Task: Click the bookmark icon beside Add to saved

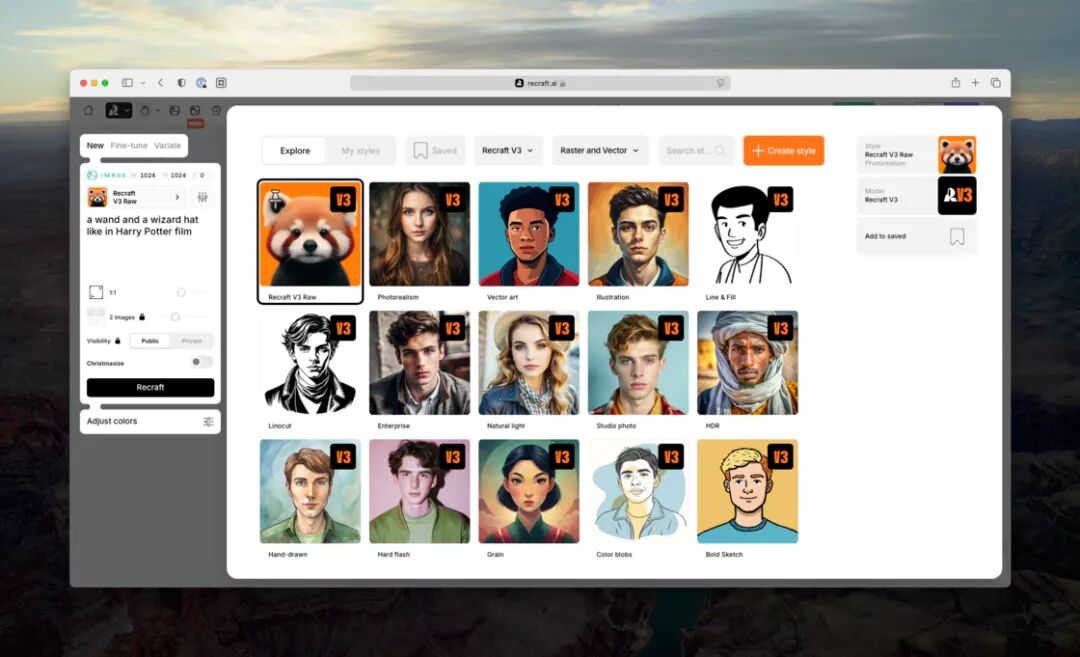Action: [x=957, y=236]
